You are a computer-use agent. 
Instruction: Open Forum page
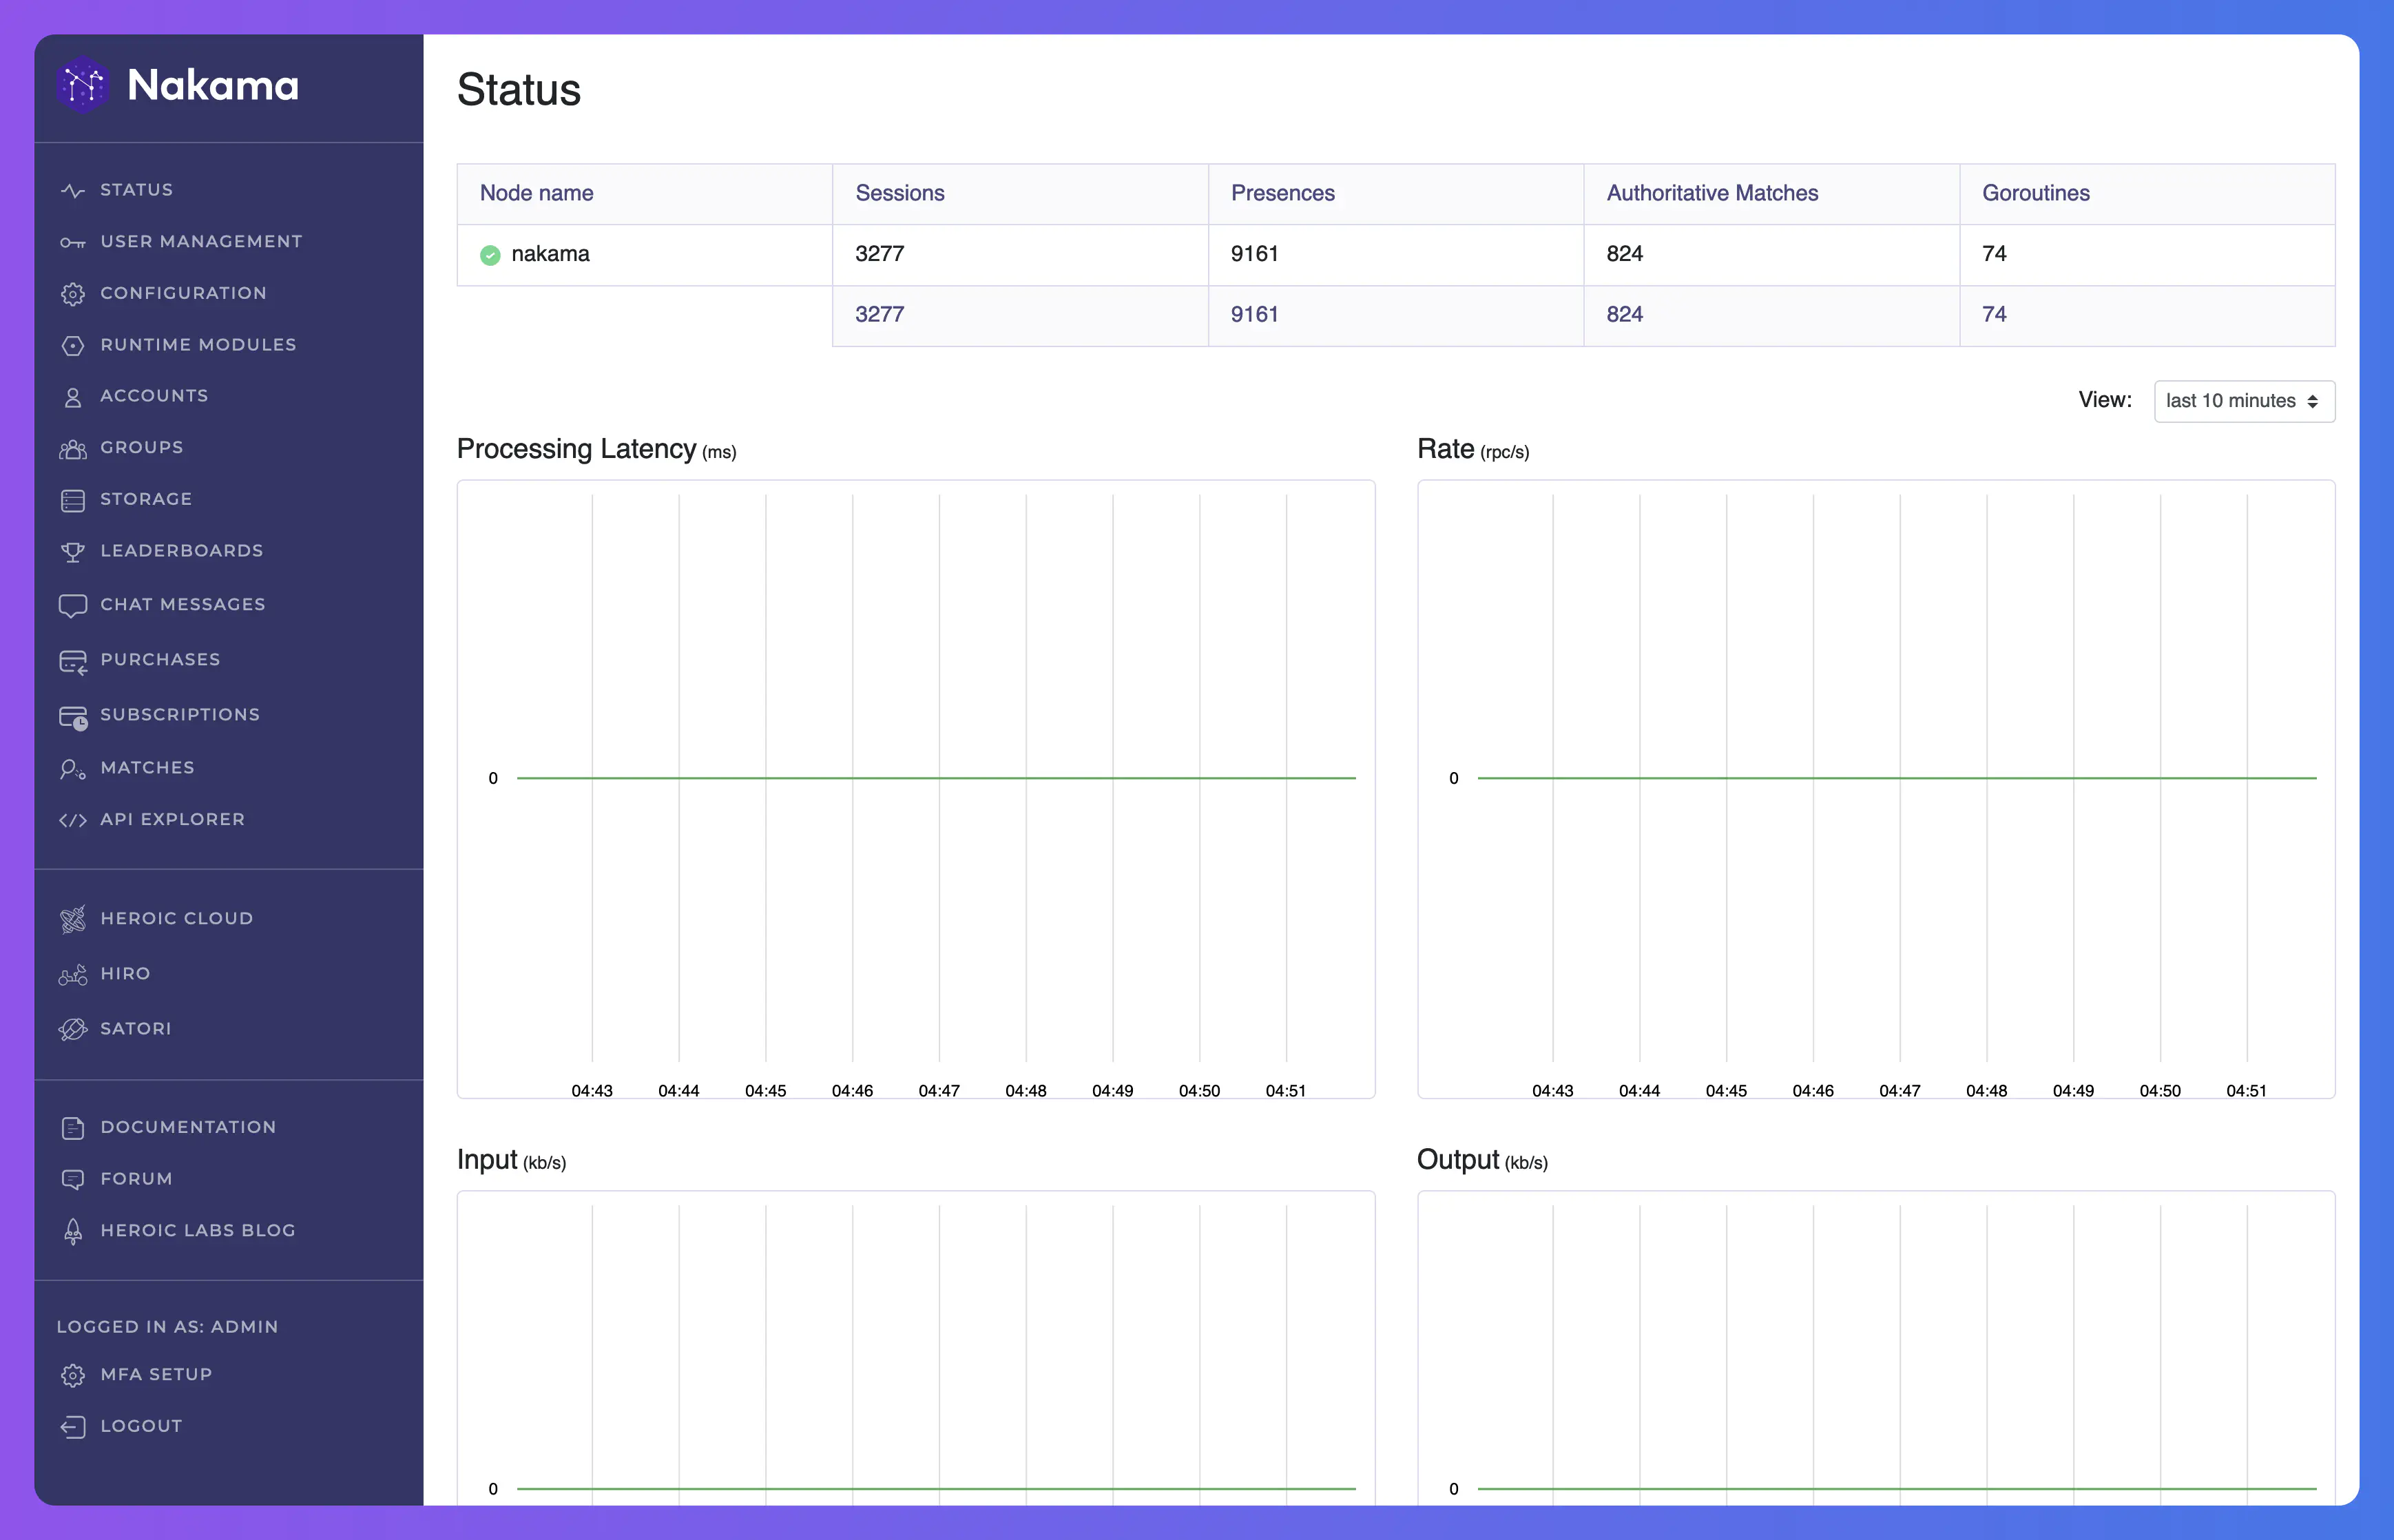pos(136,1177)
